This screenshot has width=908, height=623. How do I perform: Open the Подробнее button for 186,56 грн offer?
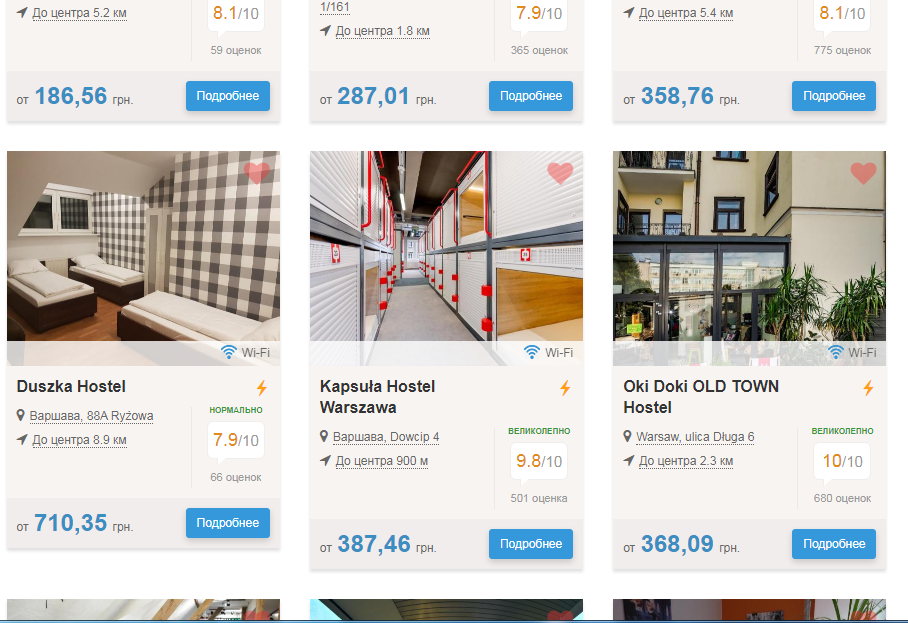pyautogui.click(x=228, y=96)
